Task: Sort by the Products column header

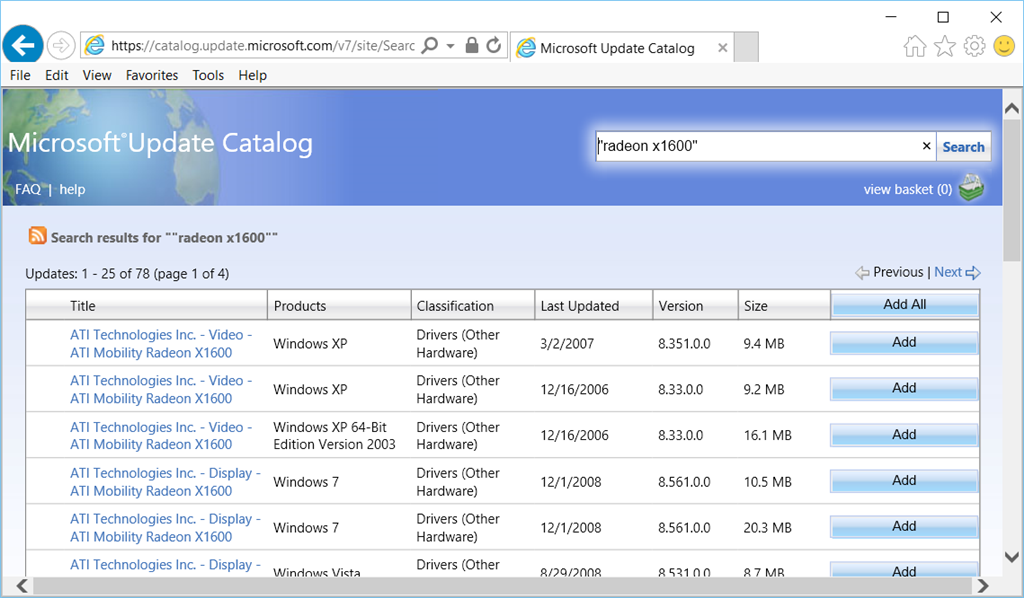Action: pos(340,306)
